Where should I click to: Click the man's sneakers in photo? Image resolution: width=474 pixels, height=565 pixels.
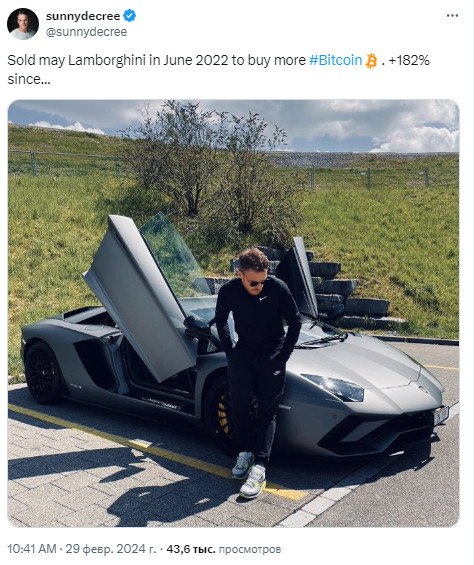coord(249,476)
